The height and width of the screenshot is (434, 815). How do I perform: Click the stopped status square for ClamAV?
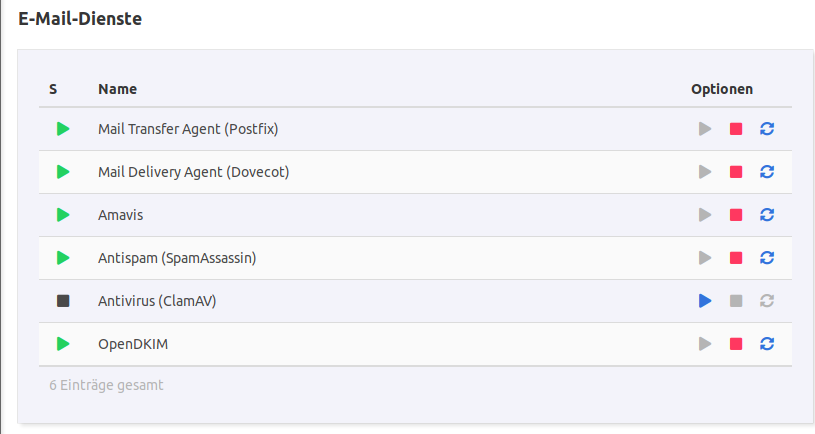coord(63,301)
